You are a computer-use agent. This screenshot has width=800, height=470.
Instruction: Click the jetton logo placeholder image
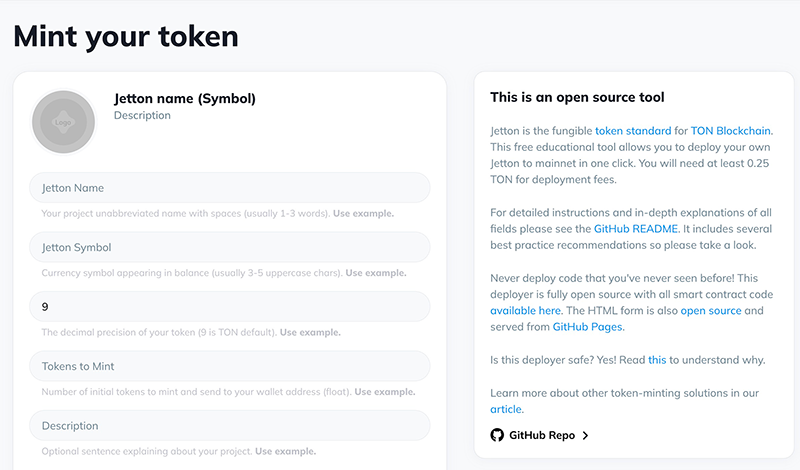66,122
